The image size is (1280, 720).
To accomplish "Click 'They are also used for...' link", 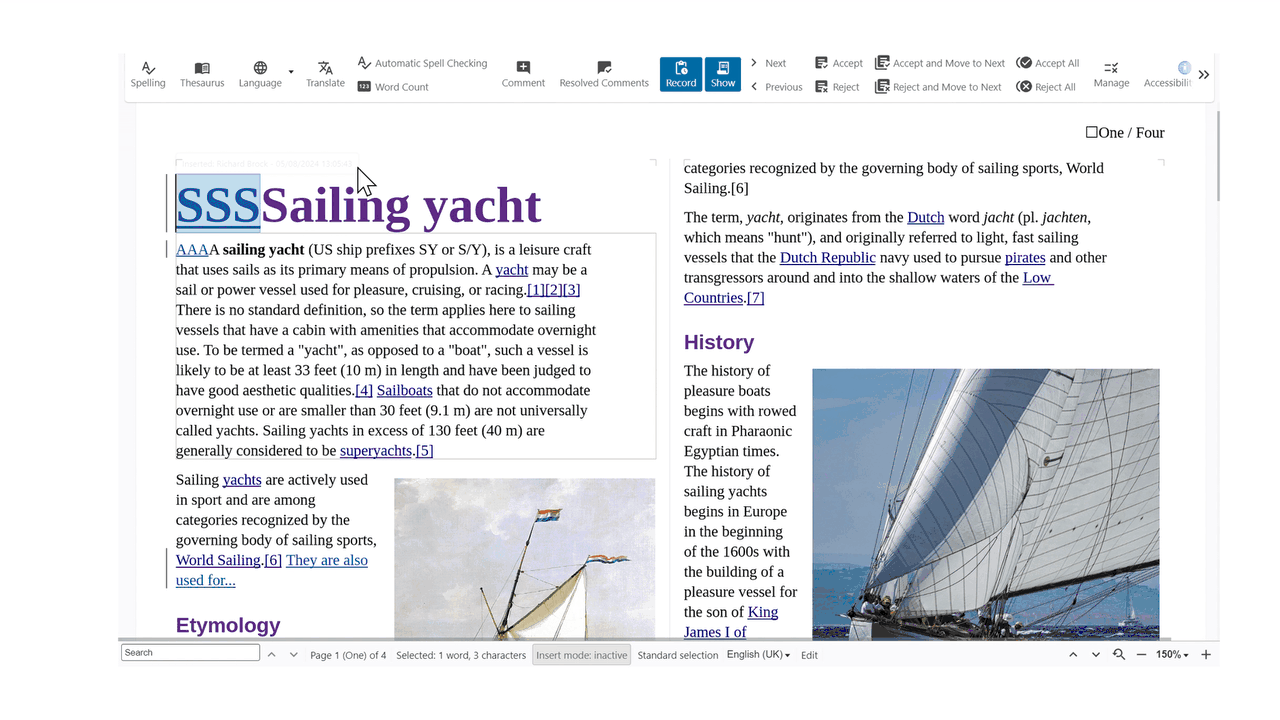I will click(x=272, y=570).
